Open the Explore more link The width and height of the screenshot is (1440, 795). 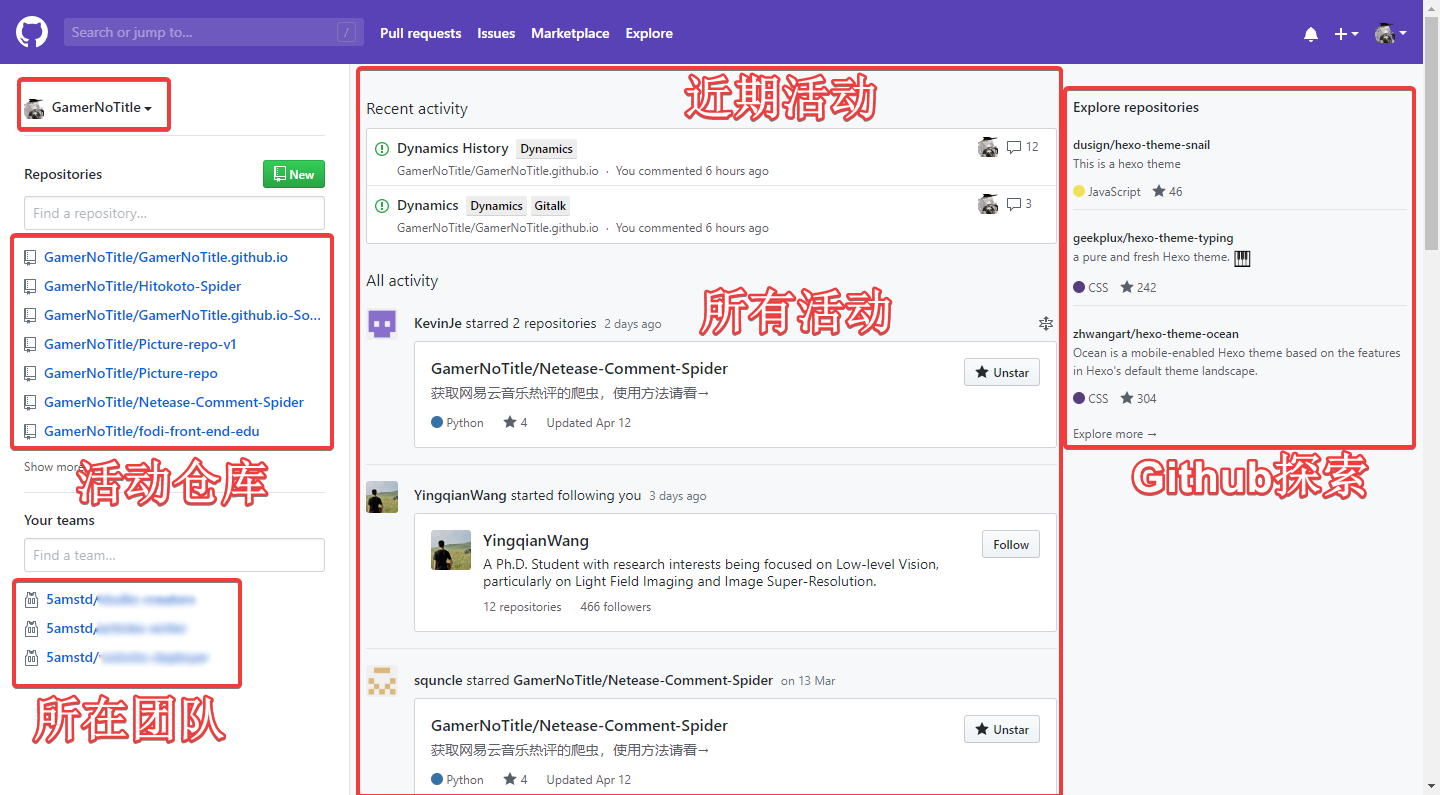[1114, 433]
